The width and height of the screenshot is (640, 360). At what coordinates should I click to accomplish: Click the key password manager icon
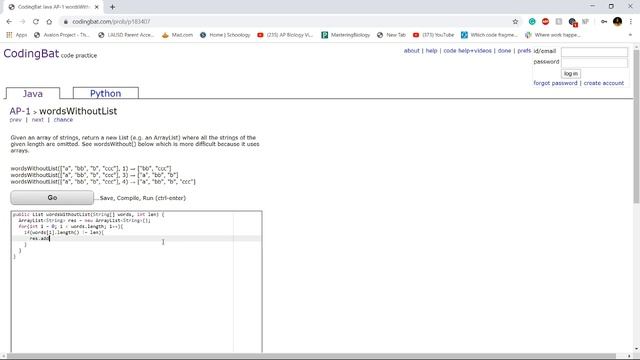click(604, 22)
